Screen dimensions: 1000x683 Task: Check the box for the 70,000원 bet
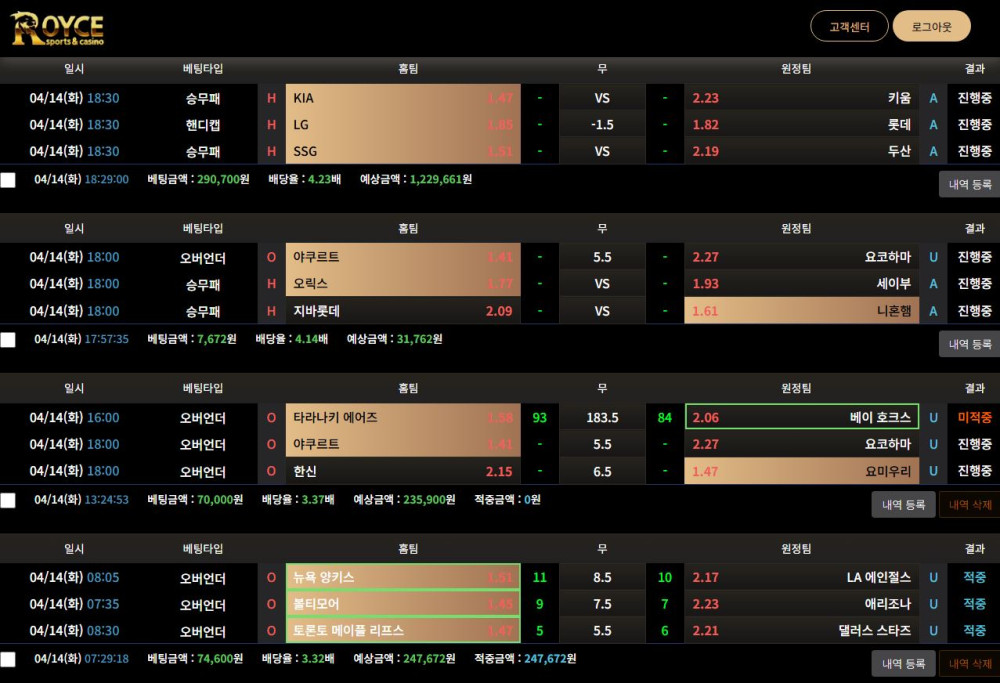click(8, 500)
